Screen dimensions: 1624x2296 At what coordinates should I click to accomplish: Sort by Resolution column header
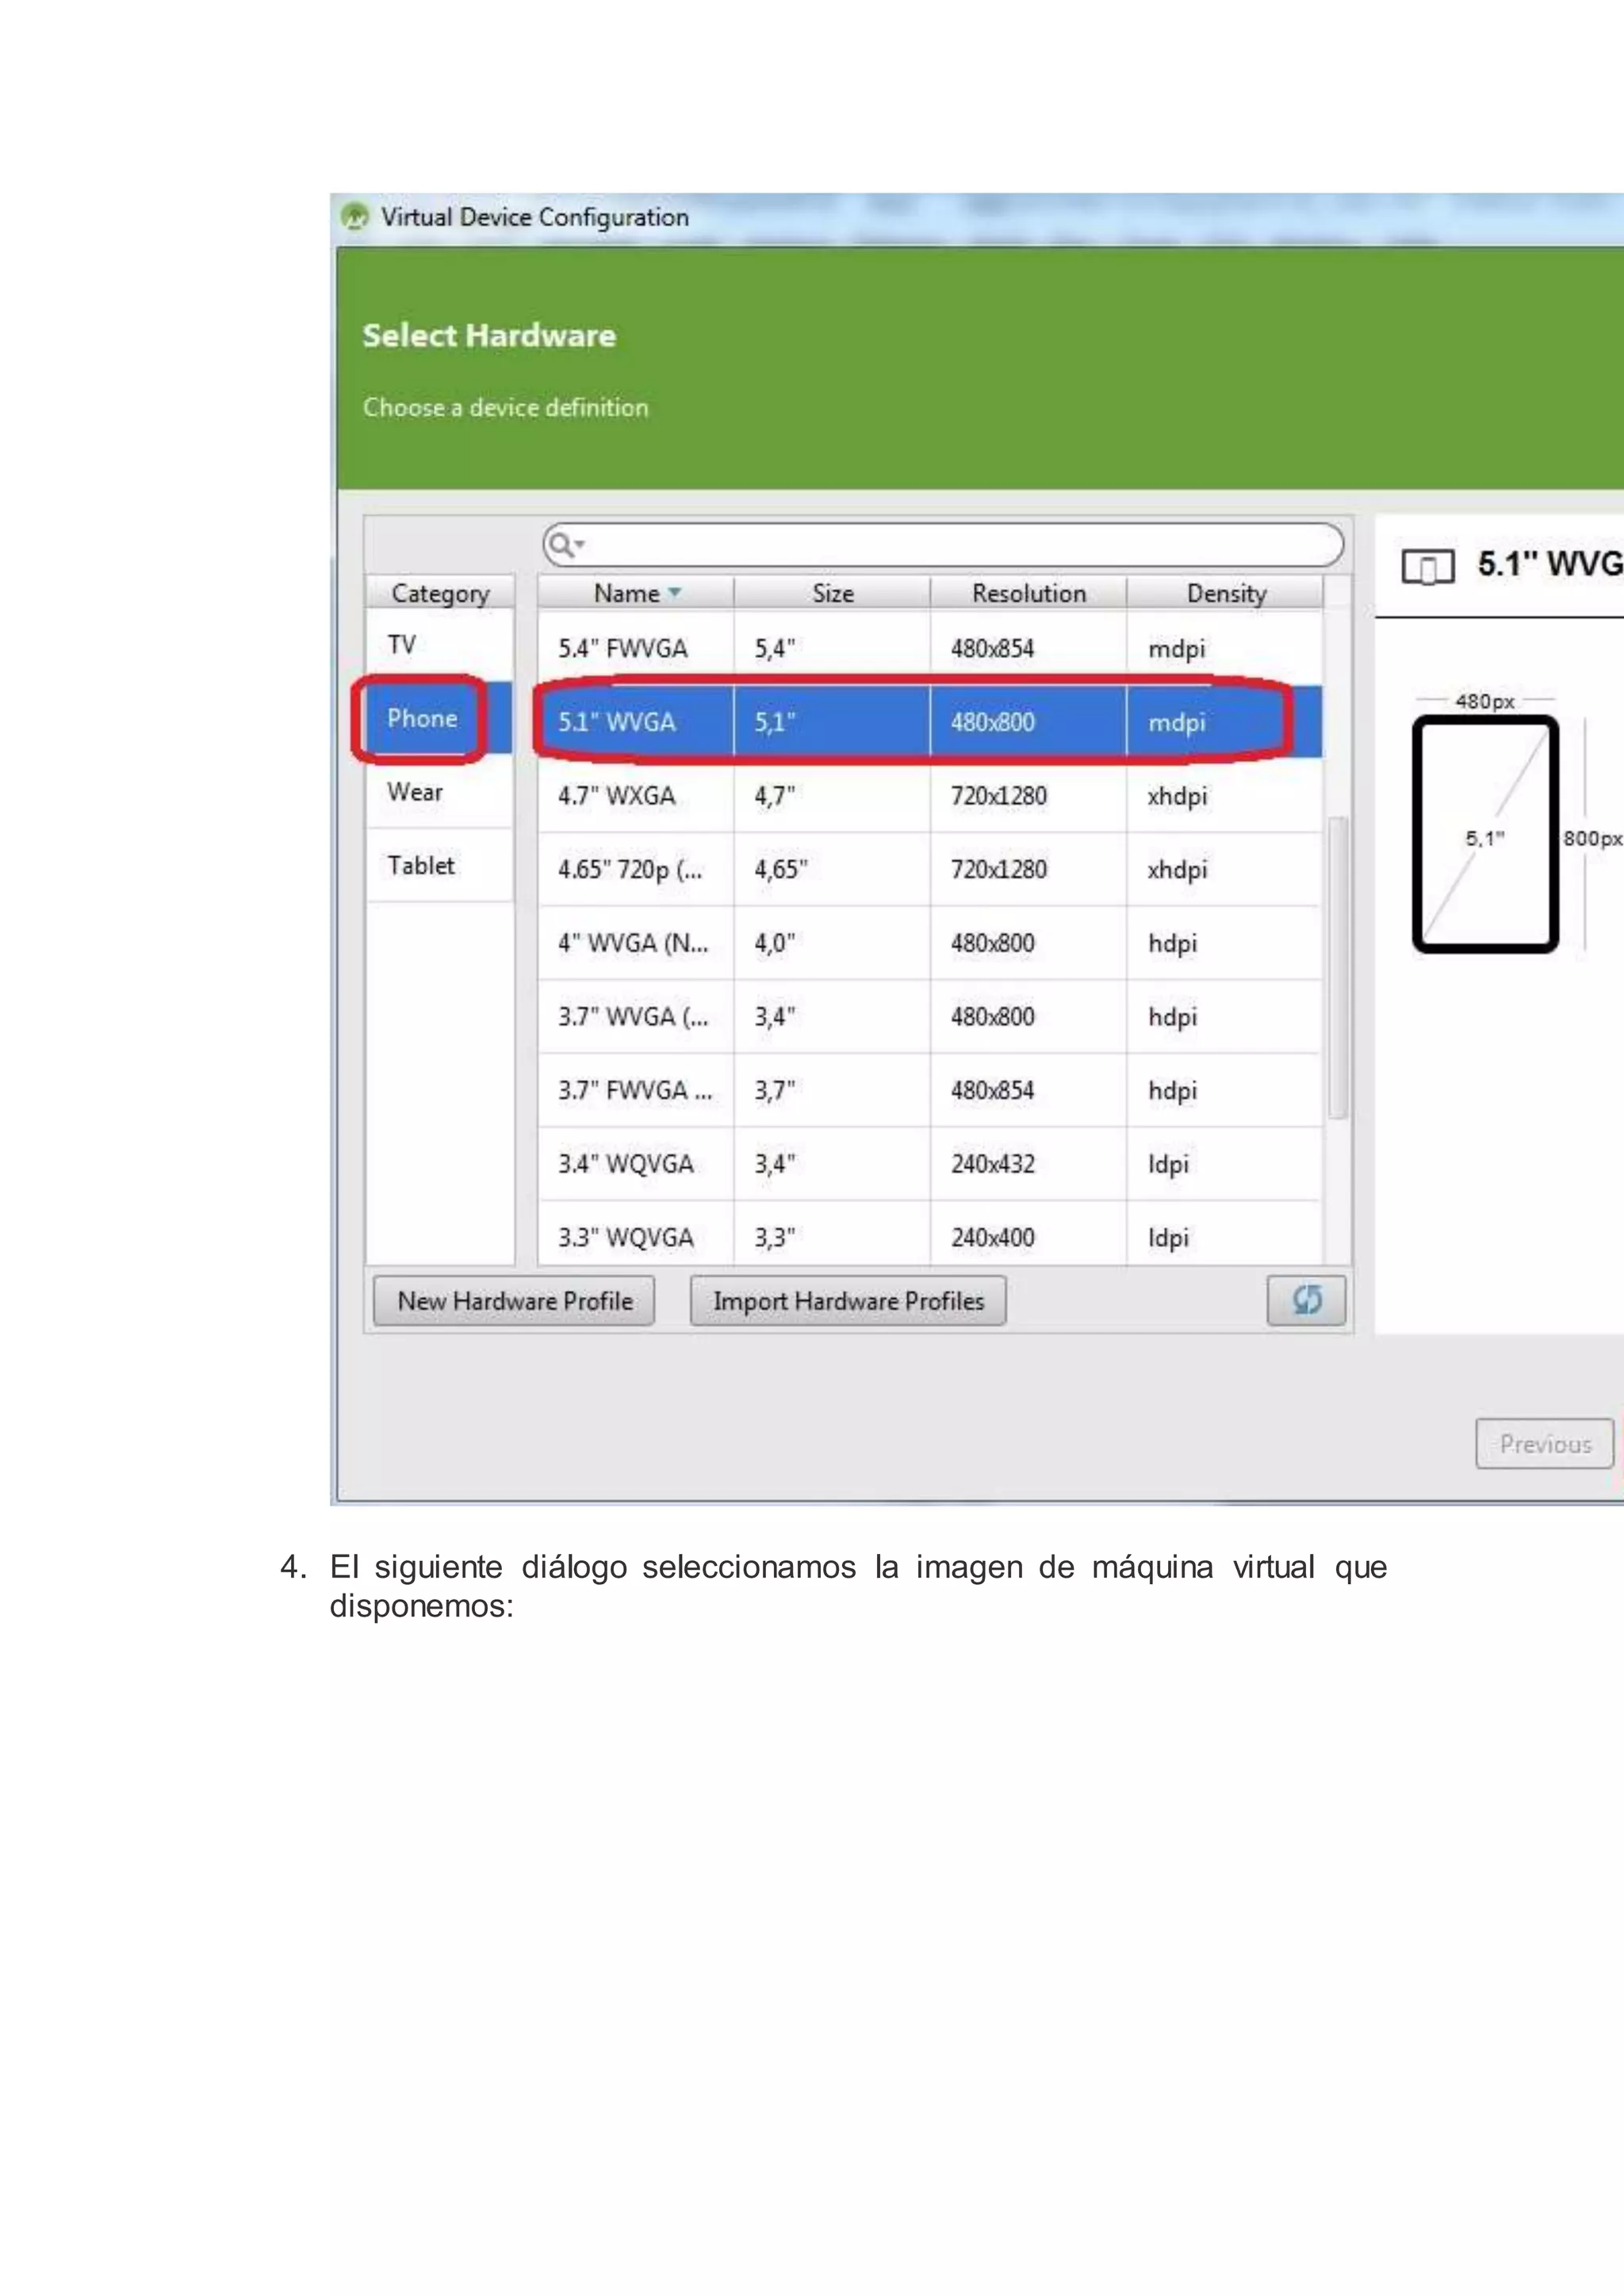pyautogui.click(x=1028, y=593)
